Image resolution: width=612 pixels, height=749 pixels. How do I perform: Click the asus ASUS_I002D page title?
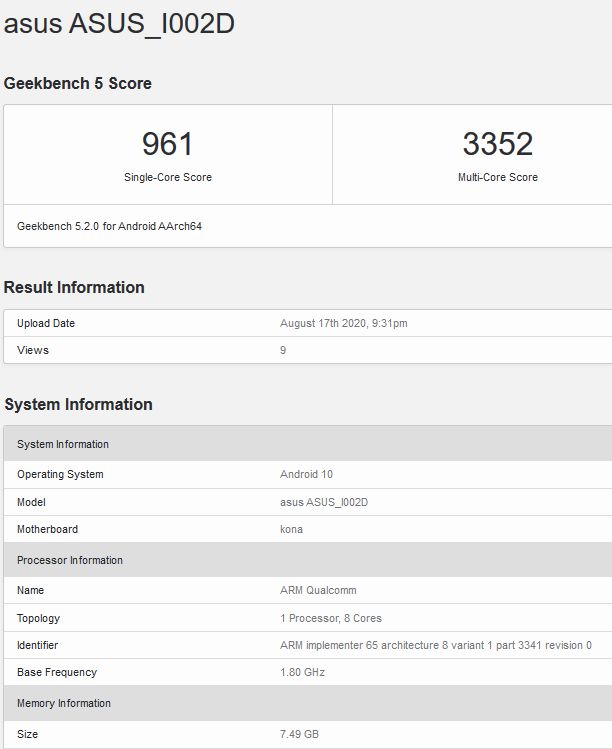(119, 23)
